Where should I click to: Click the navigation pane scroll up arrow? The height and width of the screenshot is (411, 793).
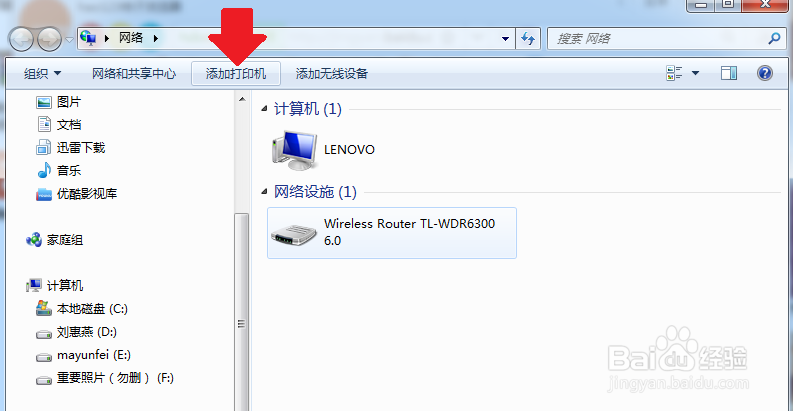tap(242, 99)
